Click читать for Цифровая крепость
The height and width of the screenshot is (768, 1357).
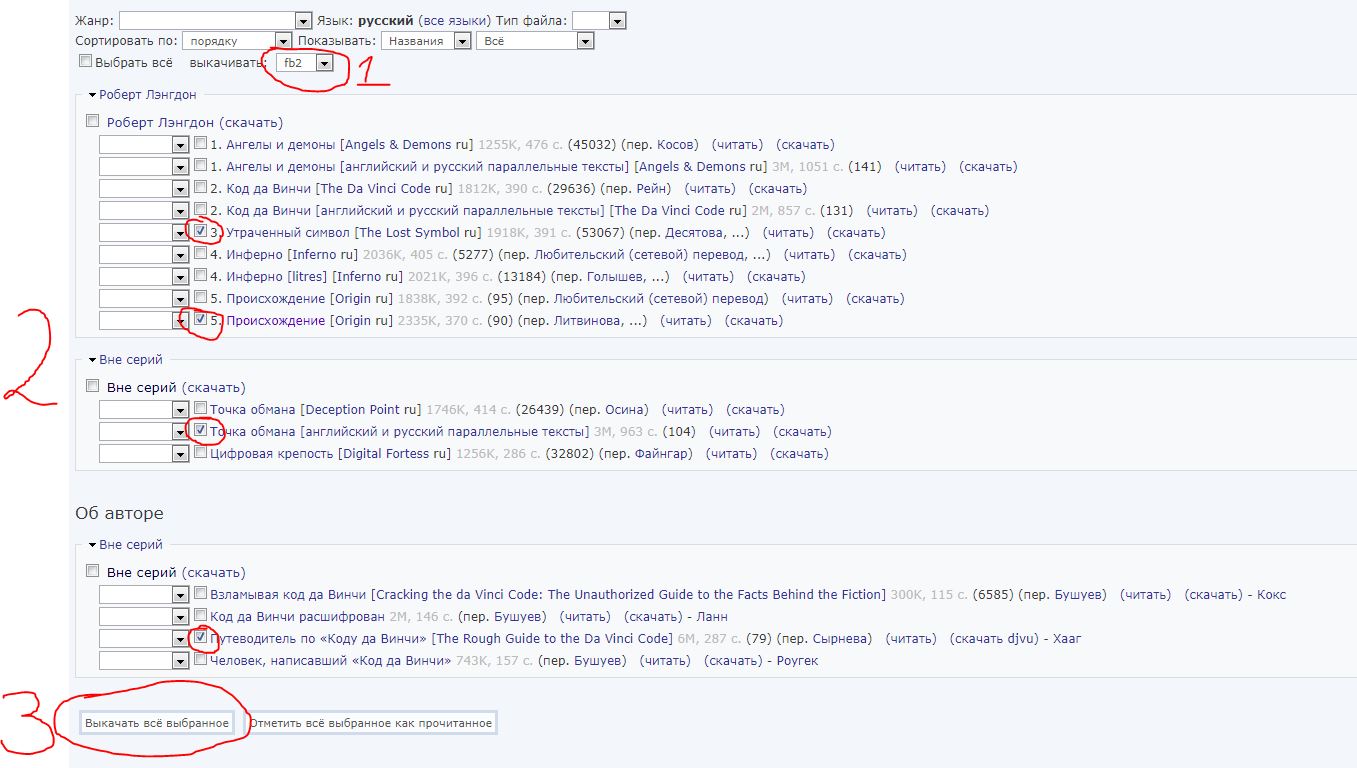731,454
